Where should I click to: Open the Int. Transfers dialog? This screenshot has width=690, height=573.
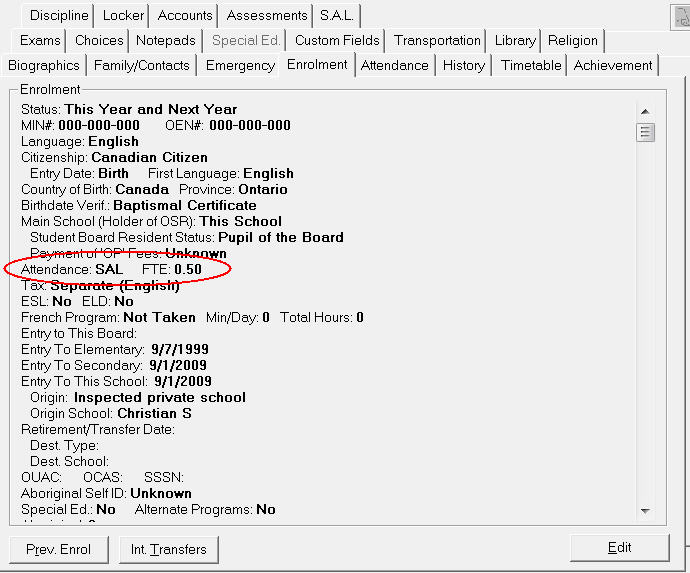[169, 549]
